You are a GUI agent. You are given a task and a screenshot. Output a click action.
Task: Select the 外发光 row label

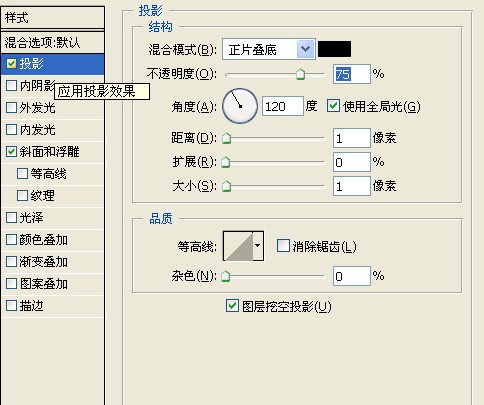point(37,108)
